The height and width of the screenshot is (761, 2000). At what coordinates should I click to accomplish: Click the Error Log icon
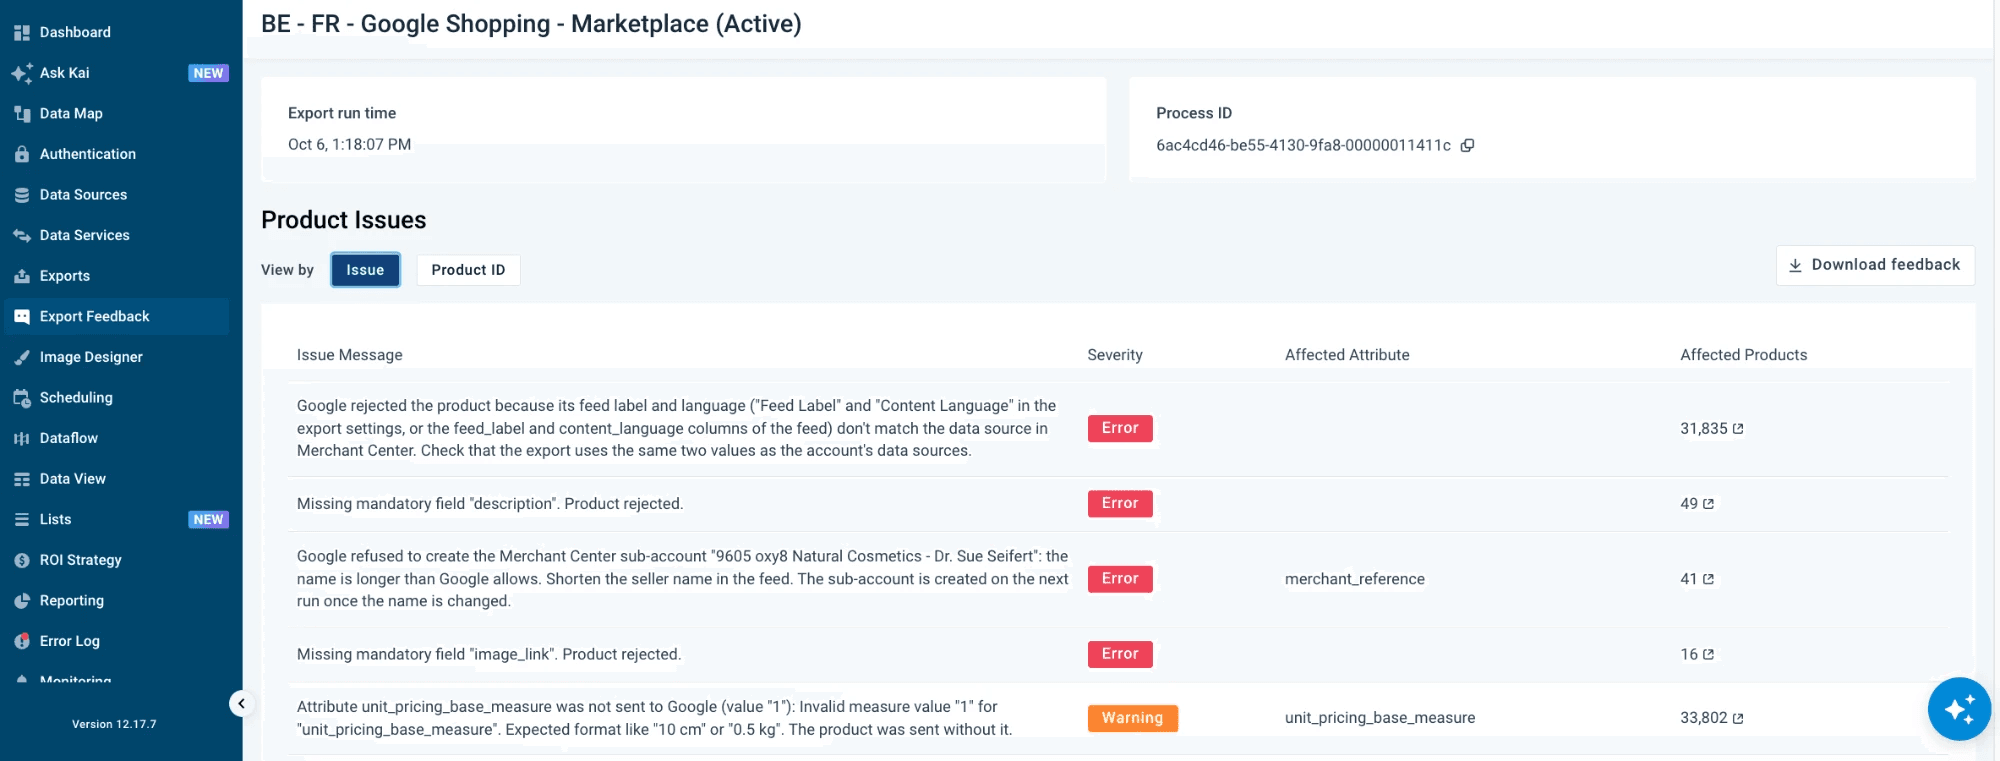(x=22, y=642)
